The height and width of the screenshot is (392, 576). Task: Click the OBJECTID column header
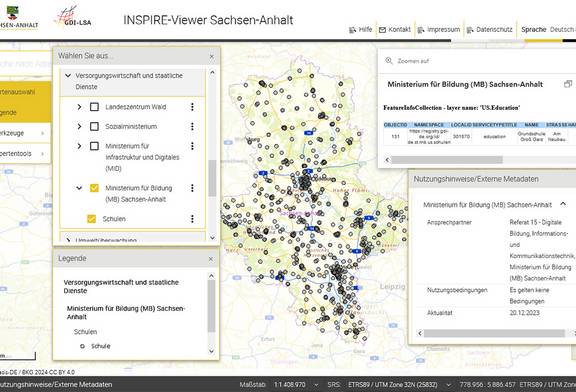(x=395, y=125)
